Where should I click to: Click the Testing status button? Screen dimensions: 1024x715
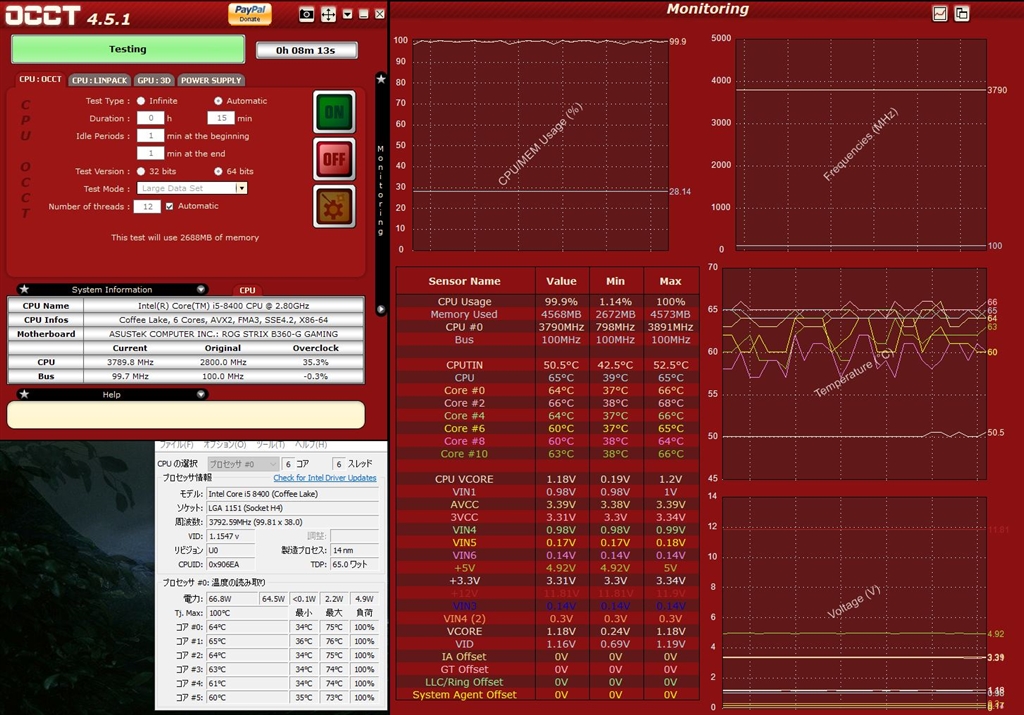128,49
